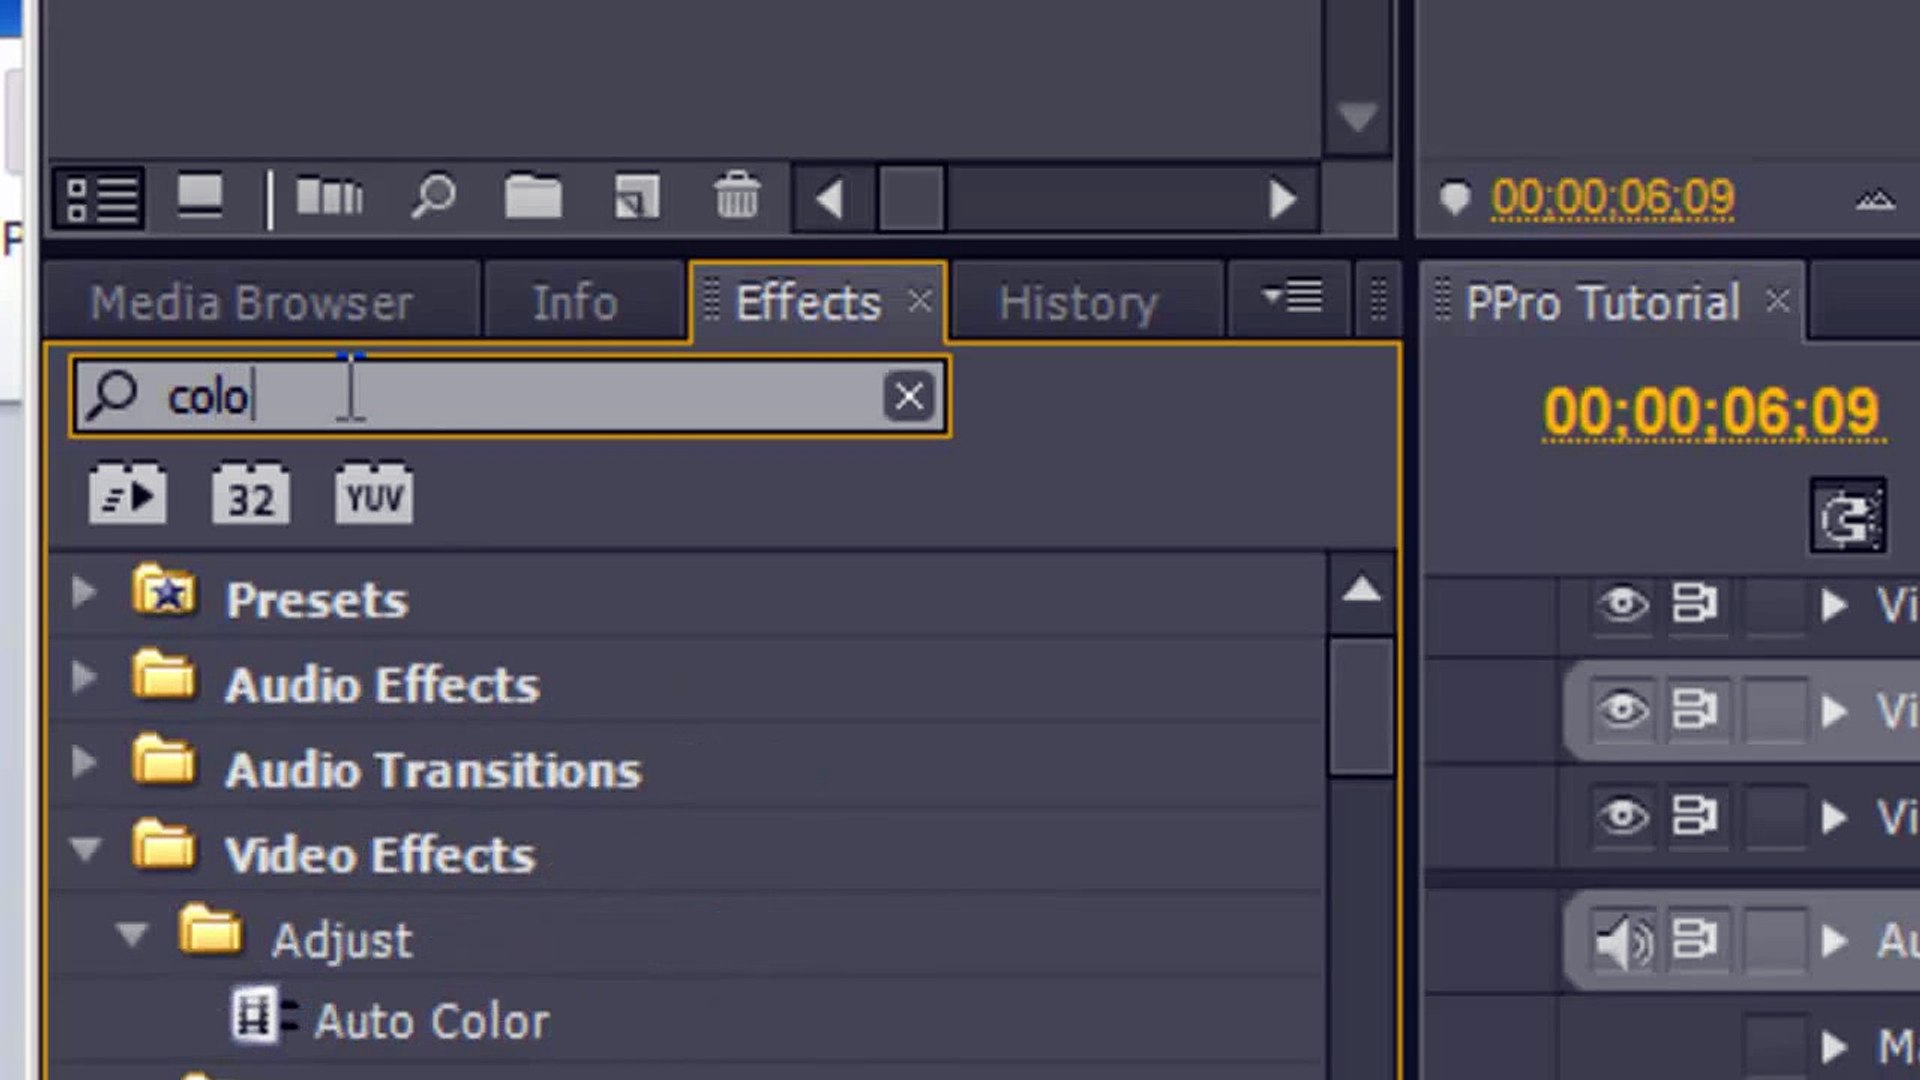Toggle eye visibility on the highlighted video track
Image resolution: width=1920 pixels, height=1080 pixels.
pos(1622,710)
